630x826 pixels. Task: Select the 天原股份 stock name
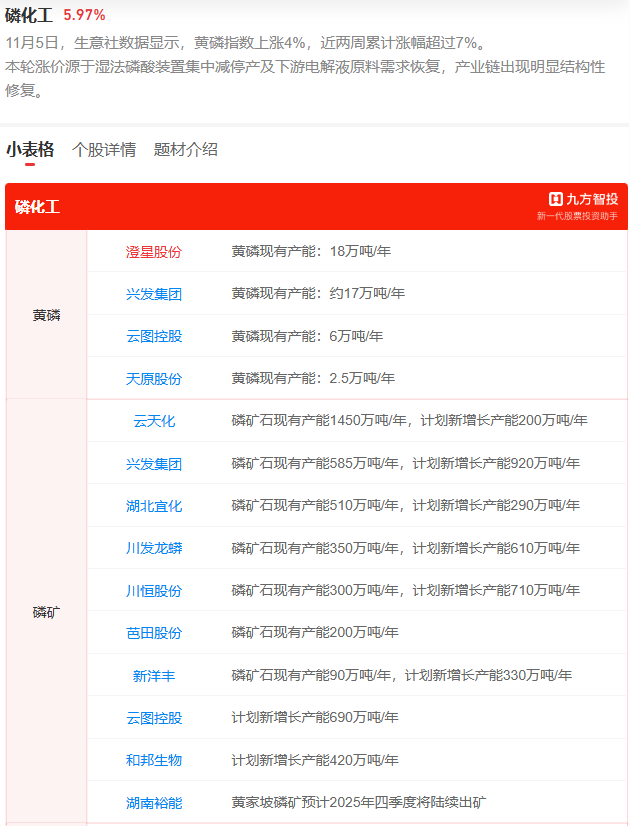pos(154,379)
